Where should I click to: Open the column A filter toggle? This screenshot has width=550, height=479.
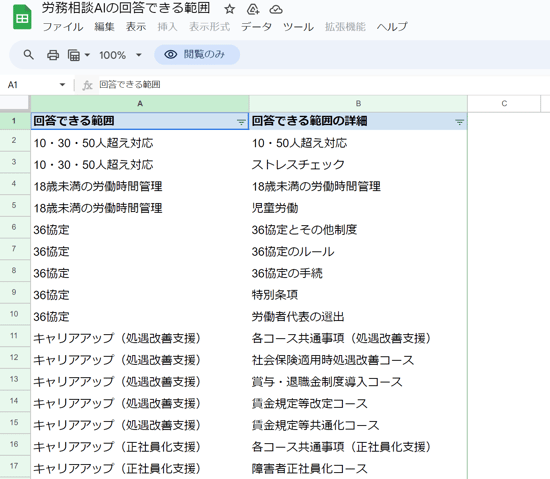point(241,122)
